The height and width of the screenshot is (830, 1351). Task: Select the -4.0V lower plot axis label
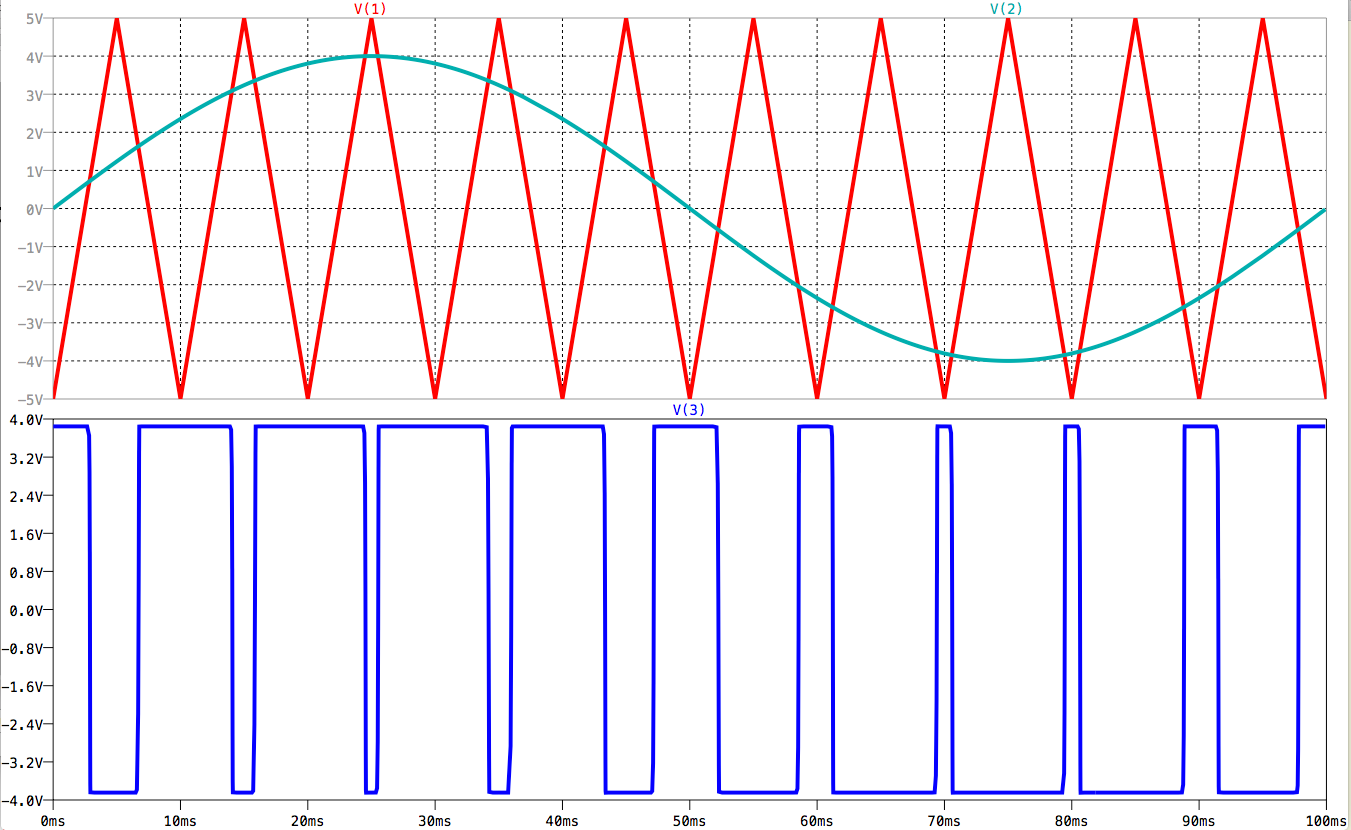(x=25, y=800)
